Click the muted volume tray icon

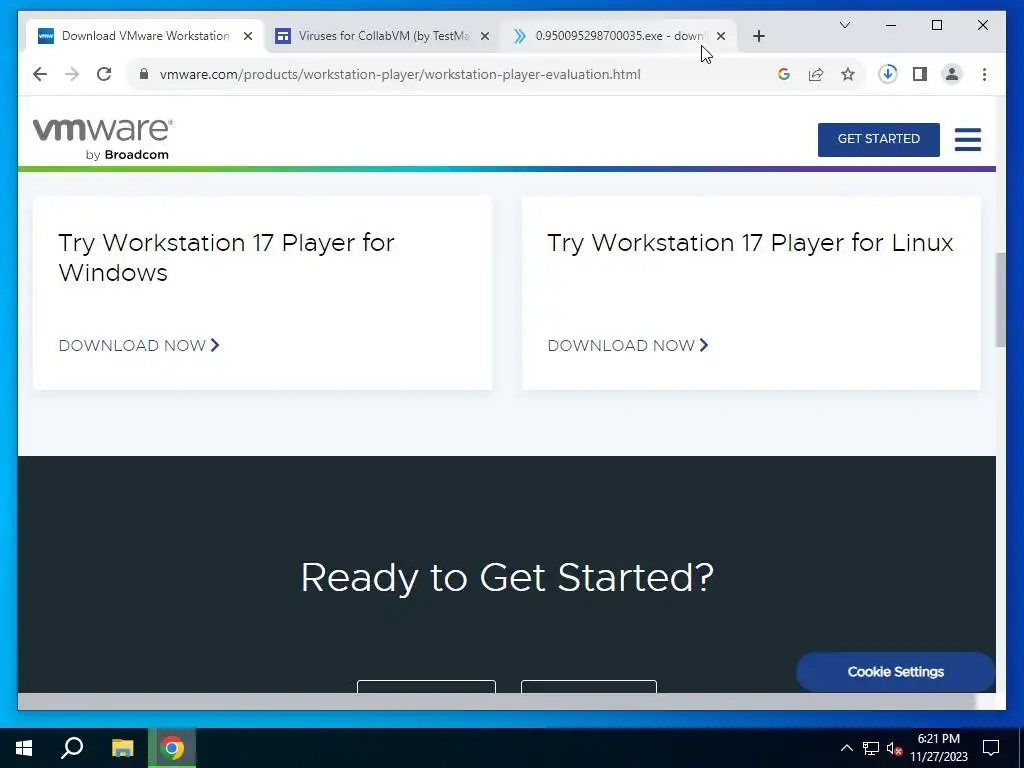(x=894, y=748)
